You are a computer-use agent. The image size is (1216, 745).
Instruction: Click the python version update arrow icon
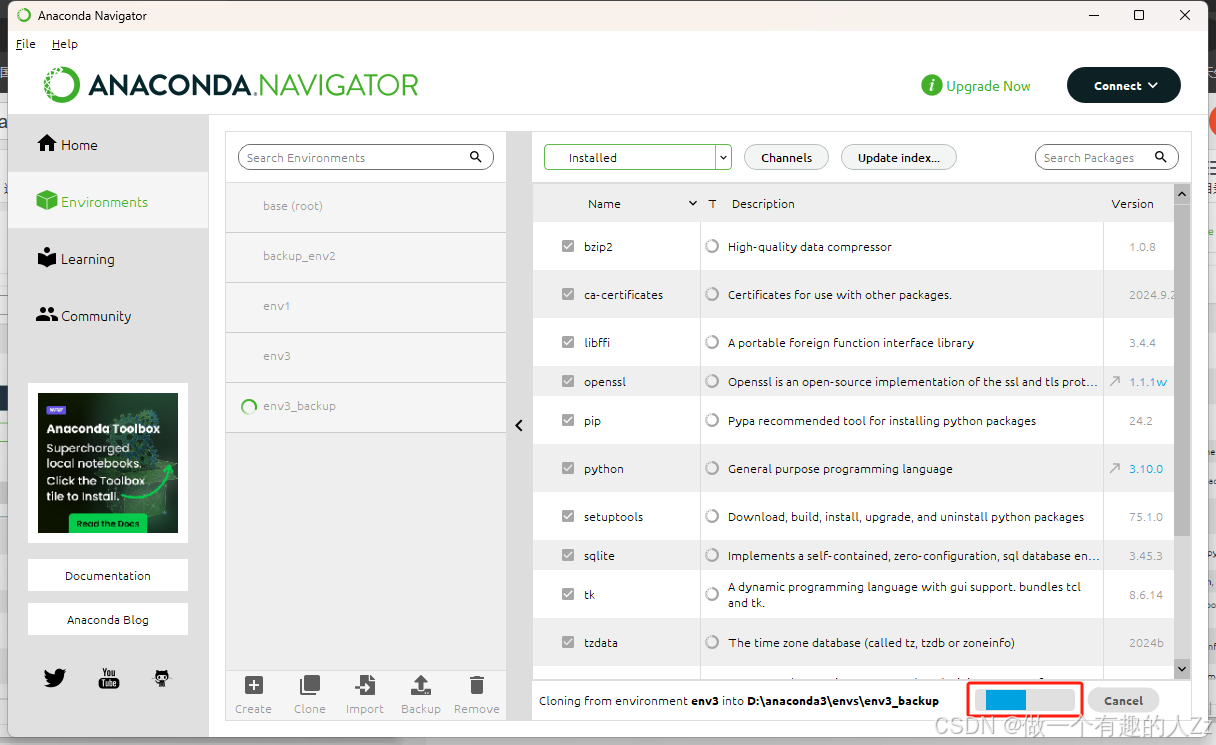(x=1115, y=468)
